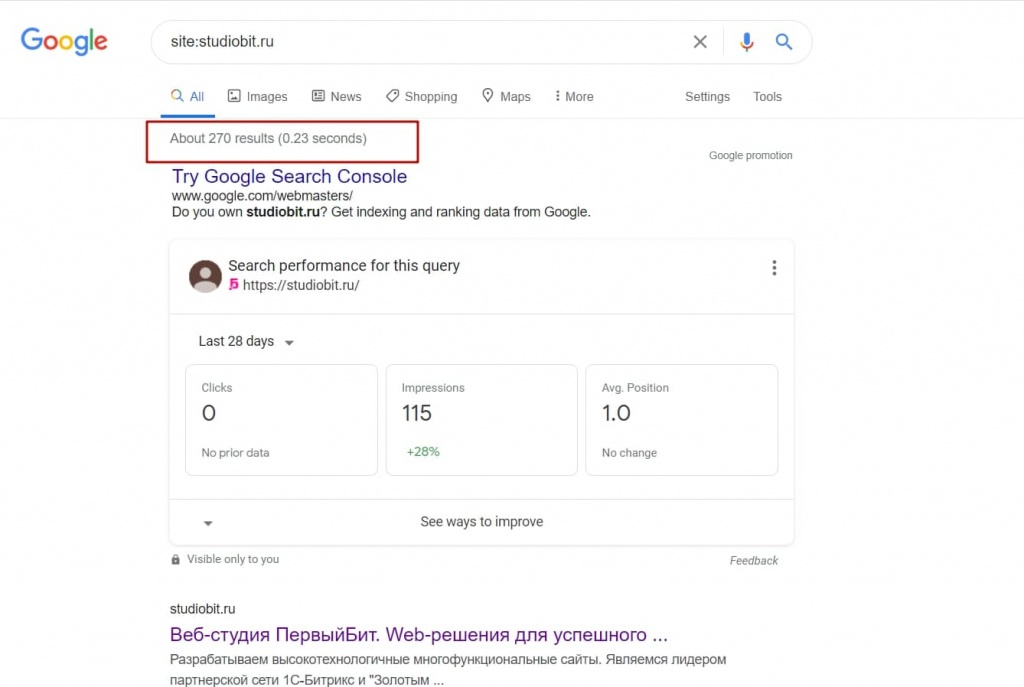Click the lock icon beside Visible only to you

pyautogui.click(x=175, y=560)
